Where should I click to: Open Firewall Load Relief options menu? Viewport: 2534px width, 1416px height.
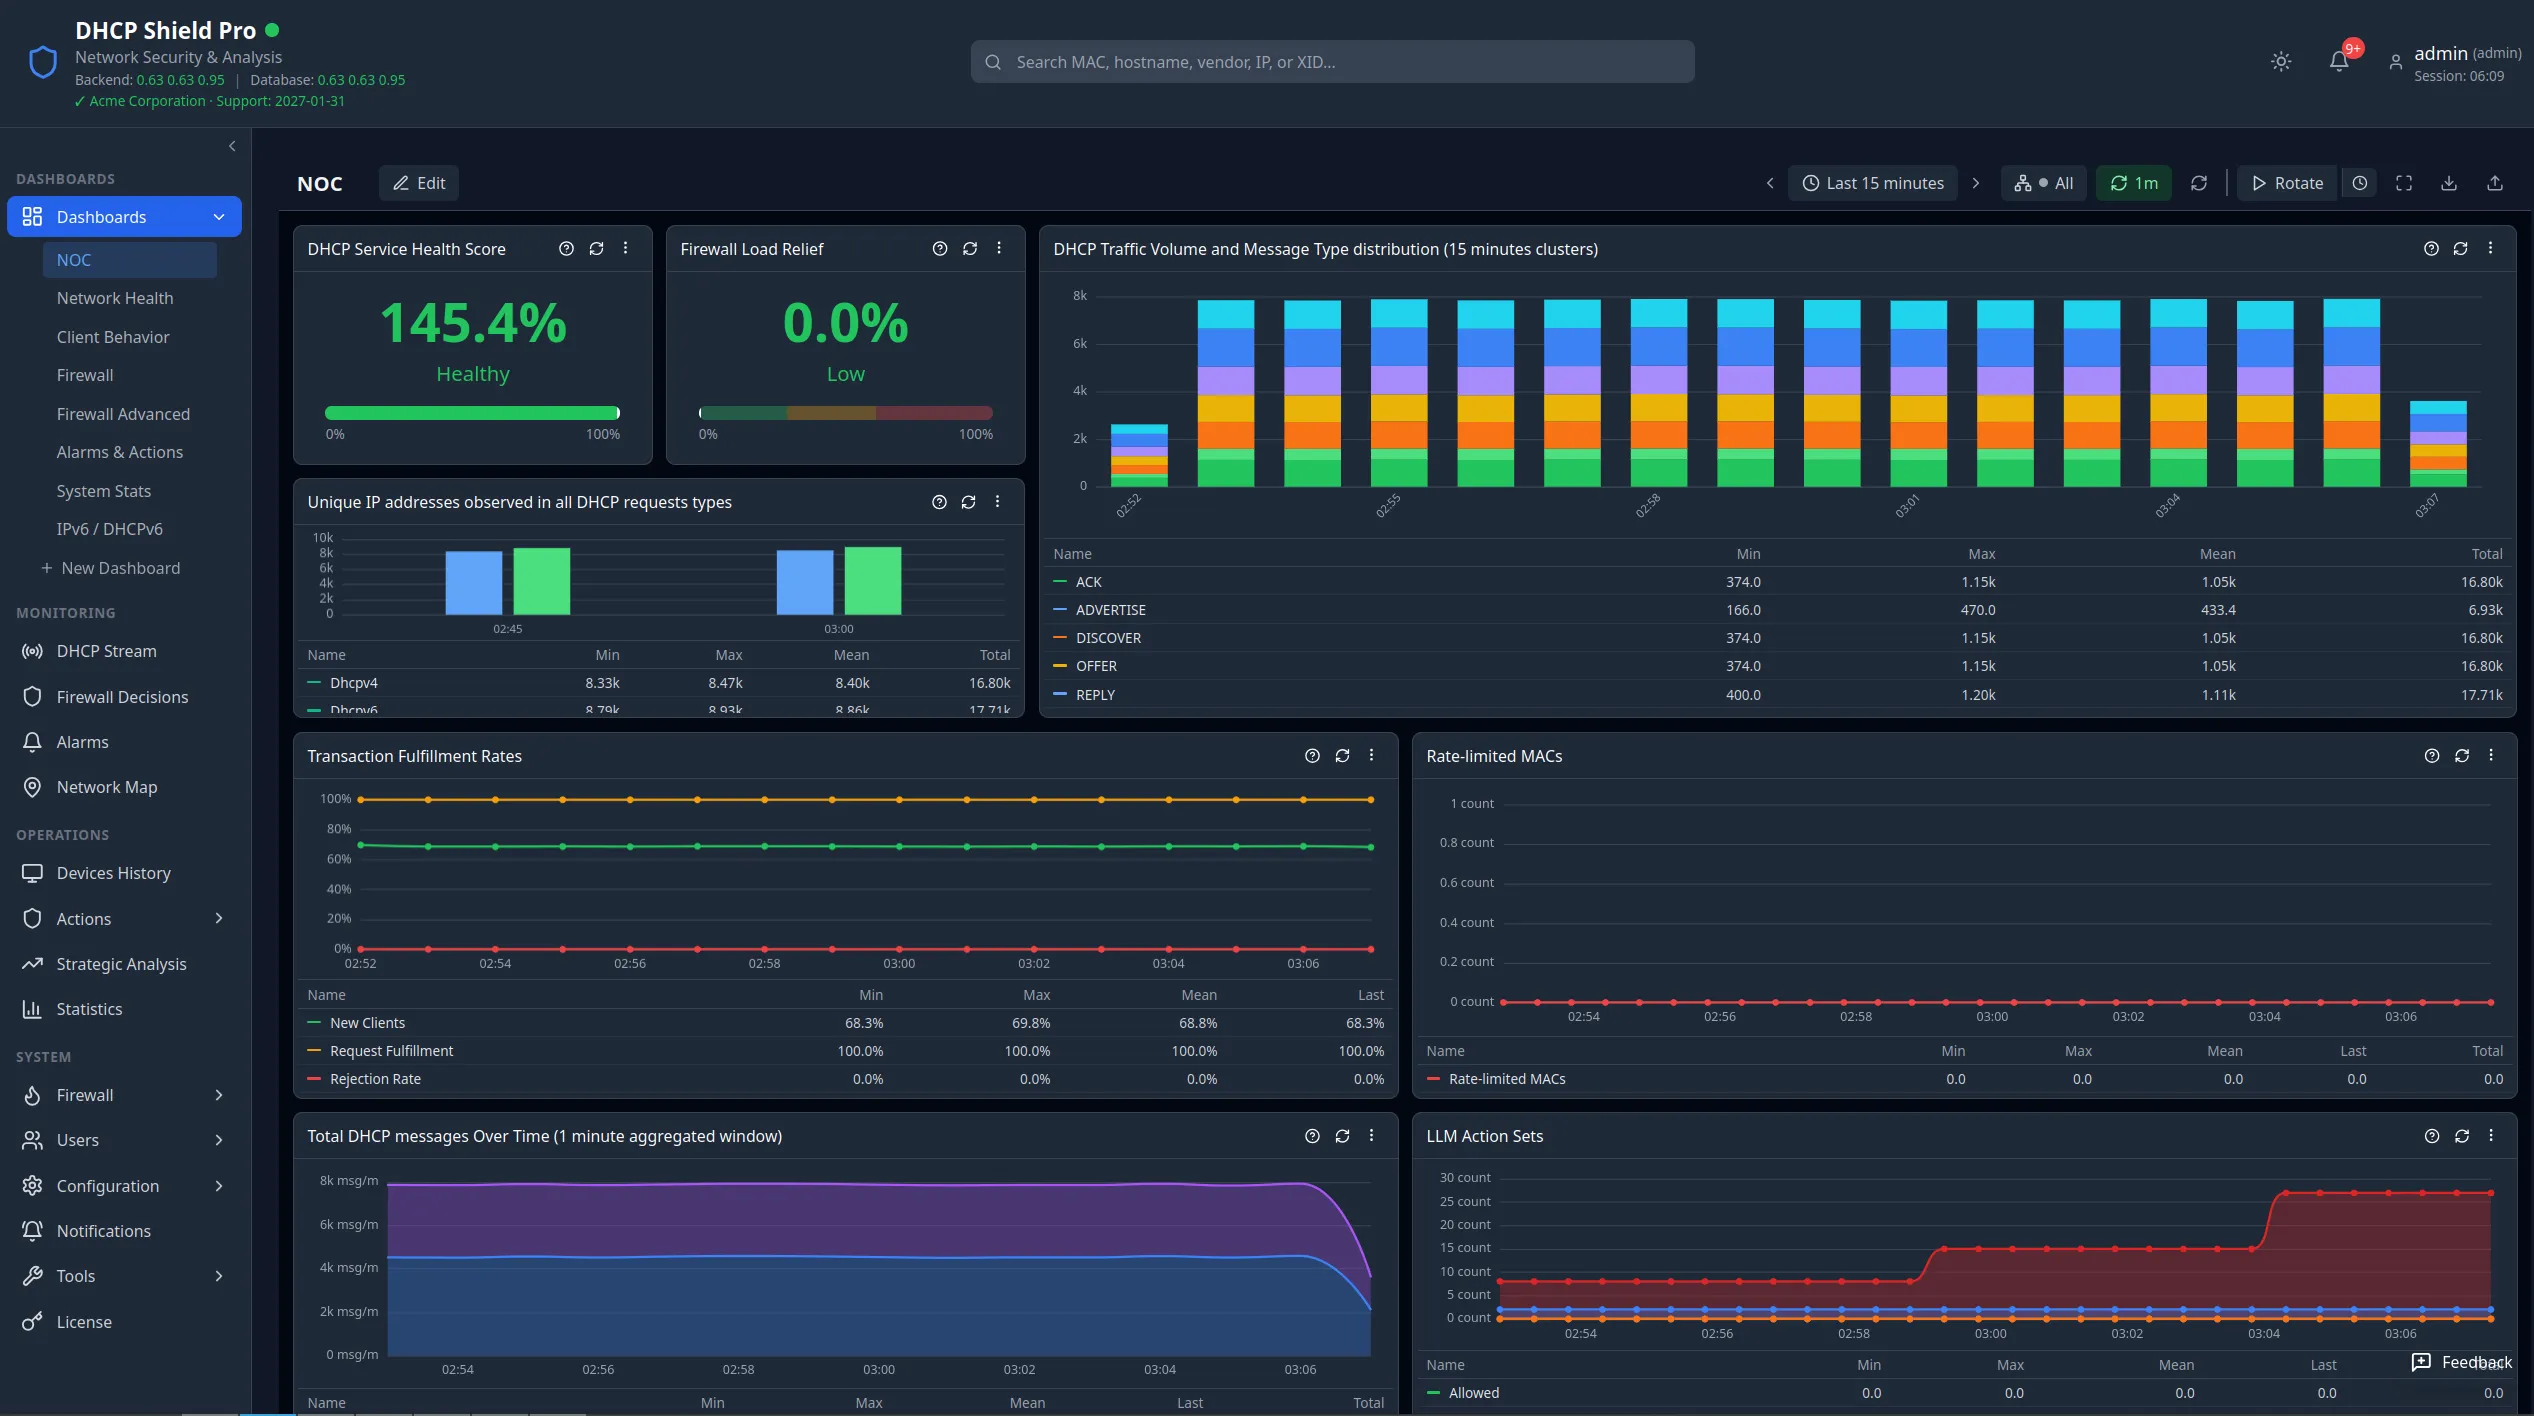999,248
